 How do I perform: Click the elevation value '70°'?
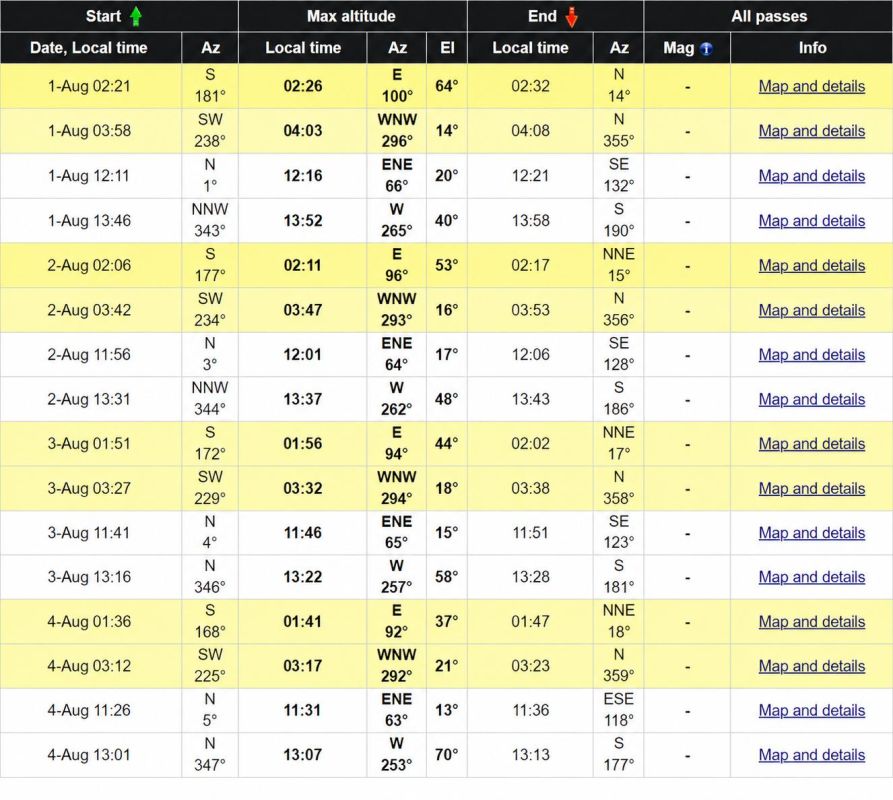[x=446, y=754]
